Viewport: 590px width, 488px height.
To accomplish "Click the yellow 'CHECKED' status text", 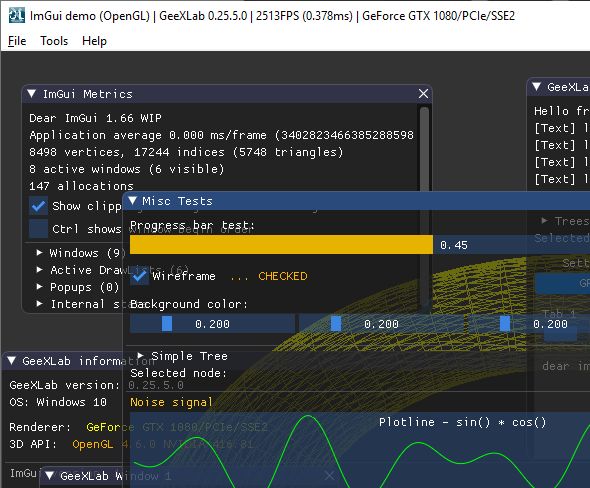I will [283, 276].
